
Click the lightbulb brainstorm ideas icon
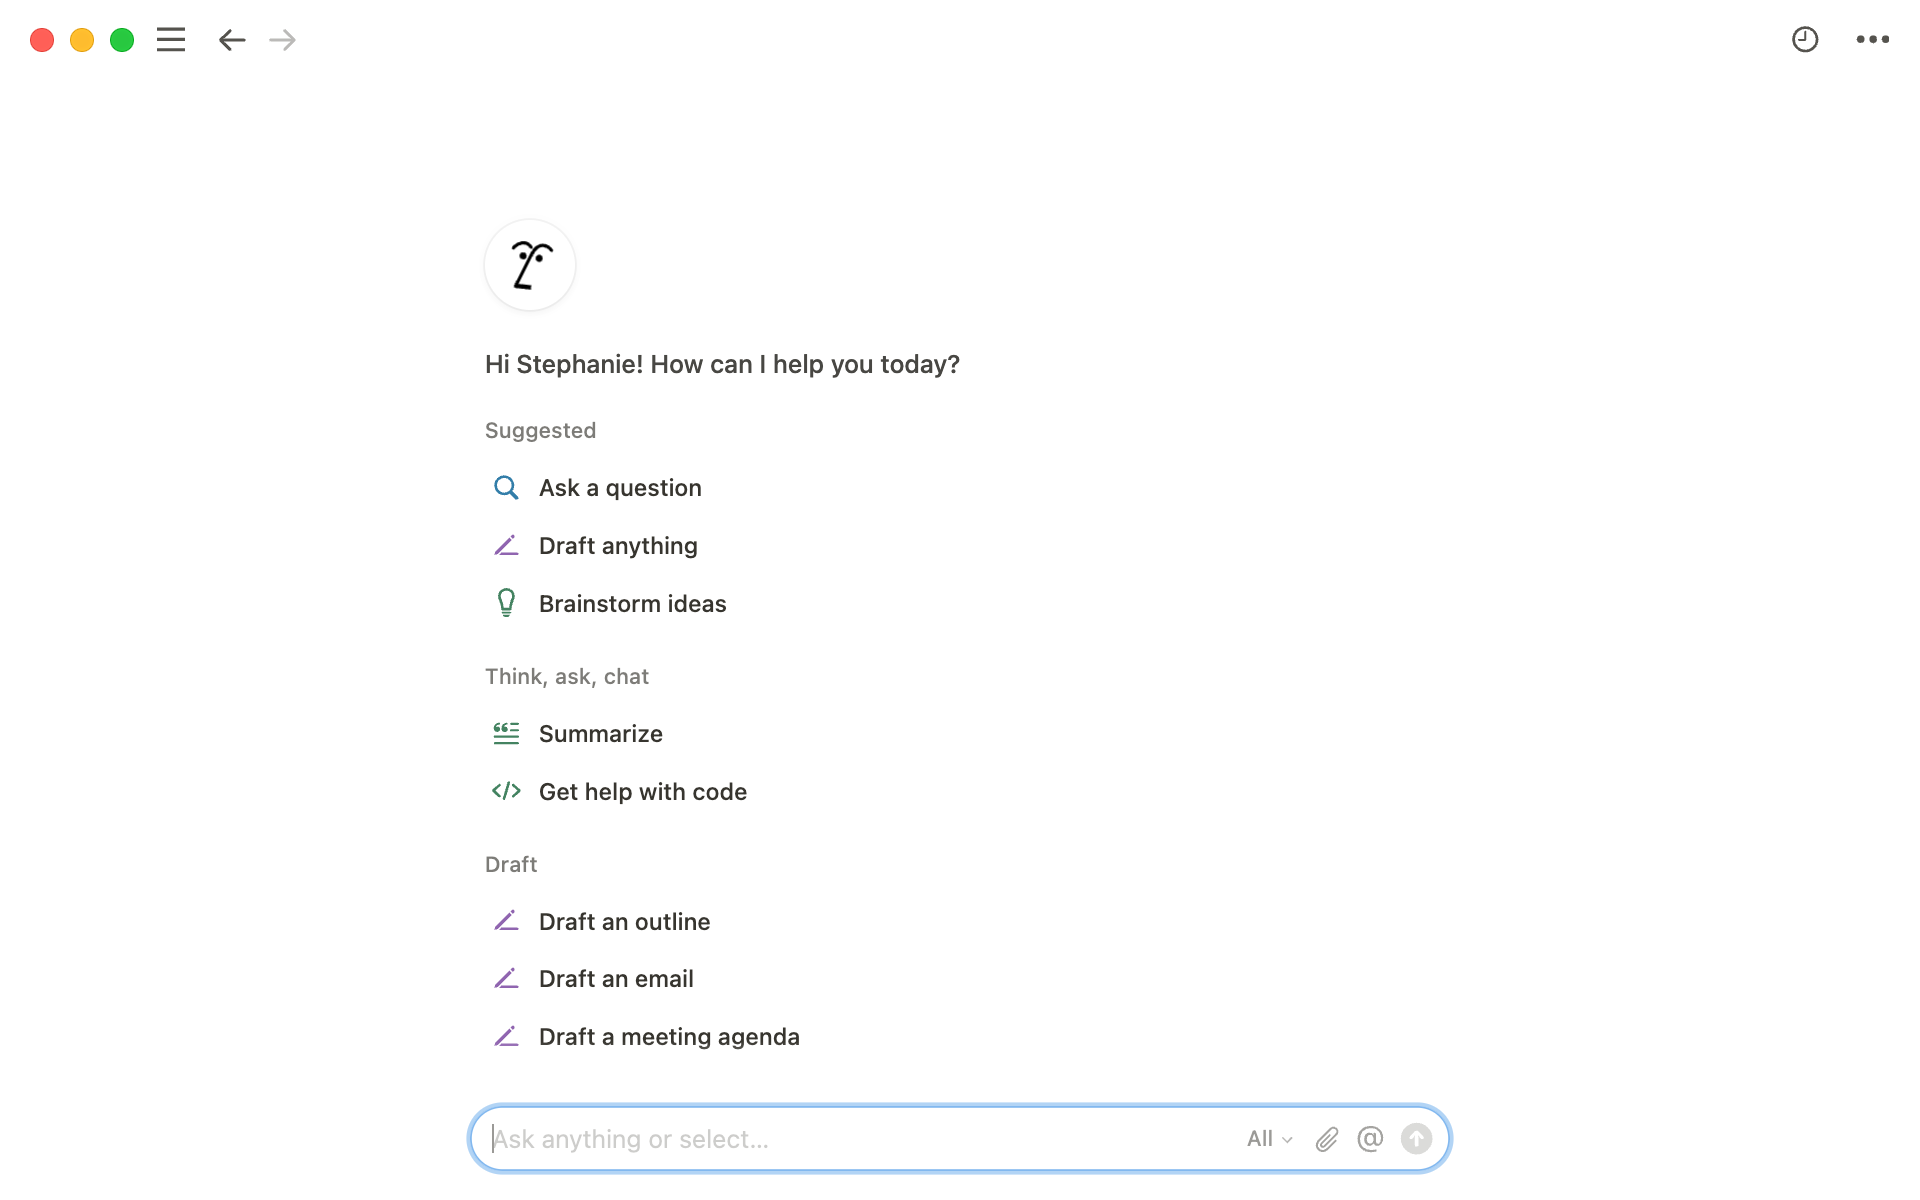[x=505, y=603]
